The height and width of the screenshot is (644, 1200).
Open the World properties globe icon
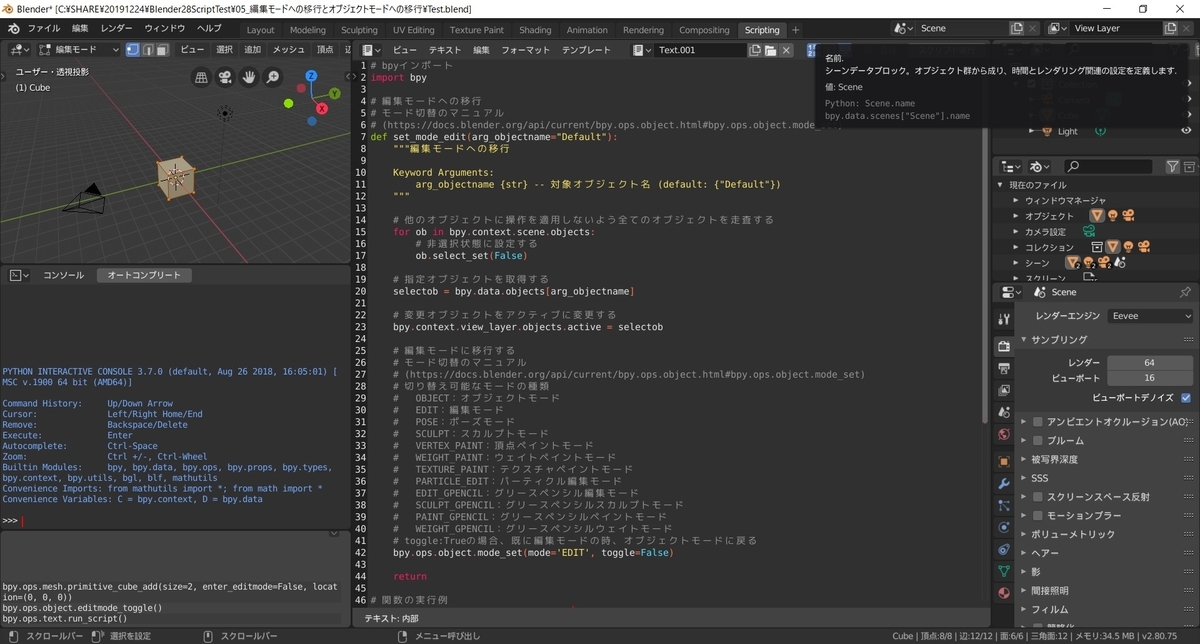point(1004,435)
